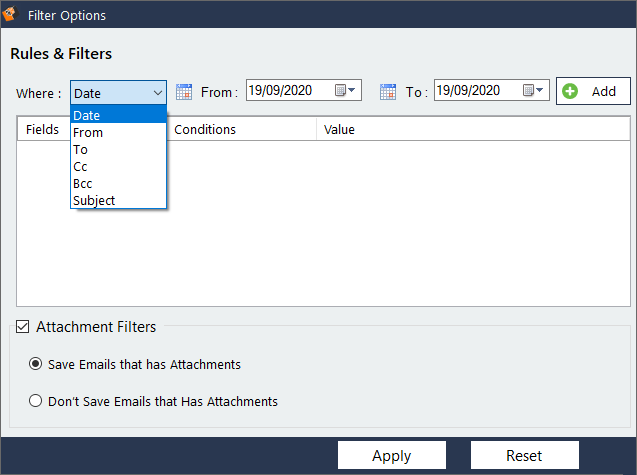637x475 pixels.
Task: Click the Value column header
Action: click(339, 129)
